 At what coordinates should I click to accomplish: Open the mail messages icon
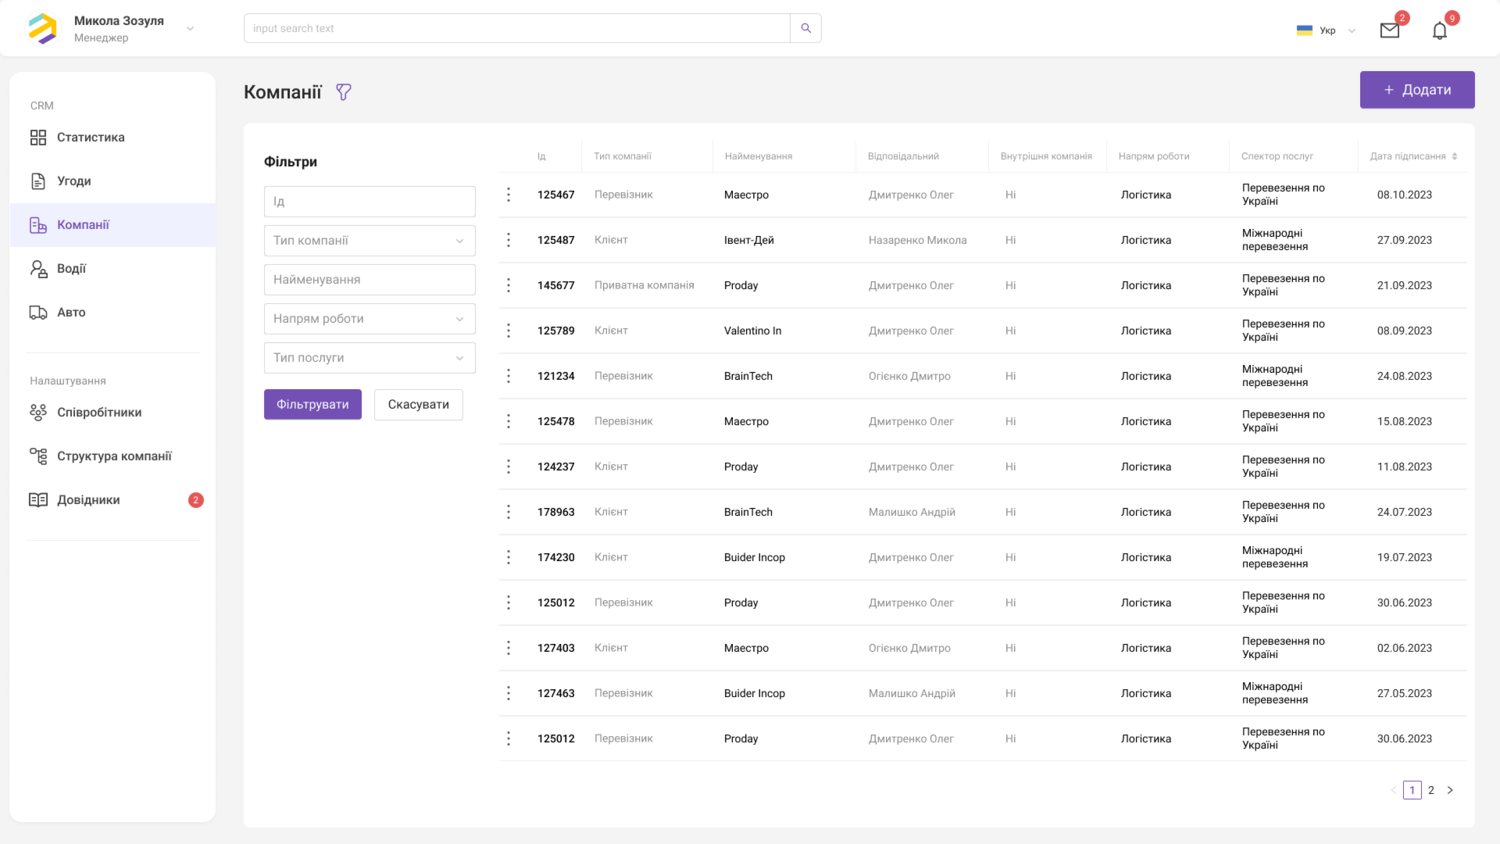click(x=1390, y=30)
